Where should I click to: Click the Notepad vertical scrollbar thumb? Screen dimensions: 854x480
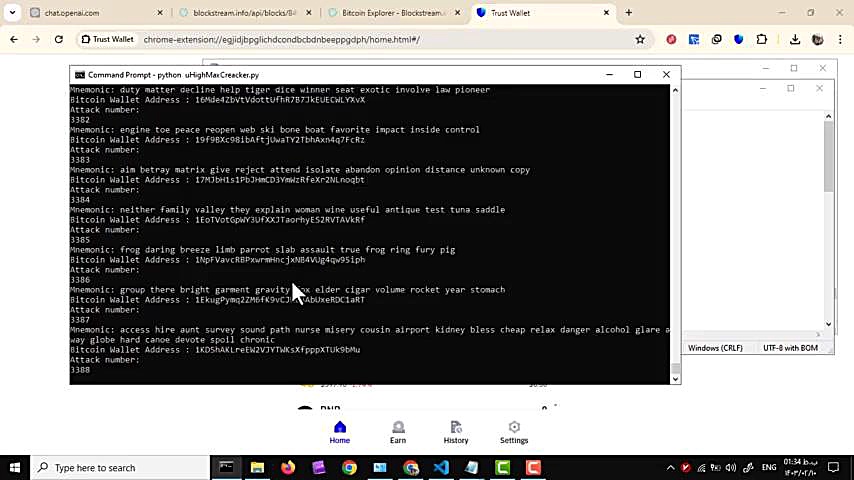click(828, 156)
